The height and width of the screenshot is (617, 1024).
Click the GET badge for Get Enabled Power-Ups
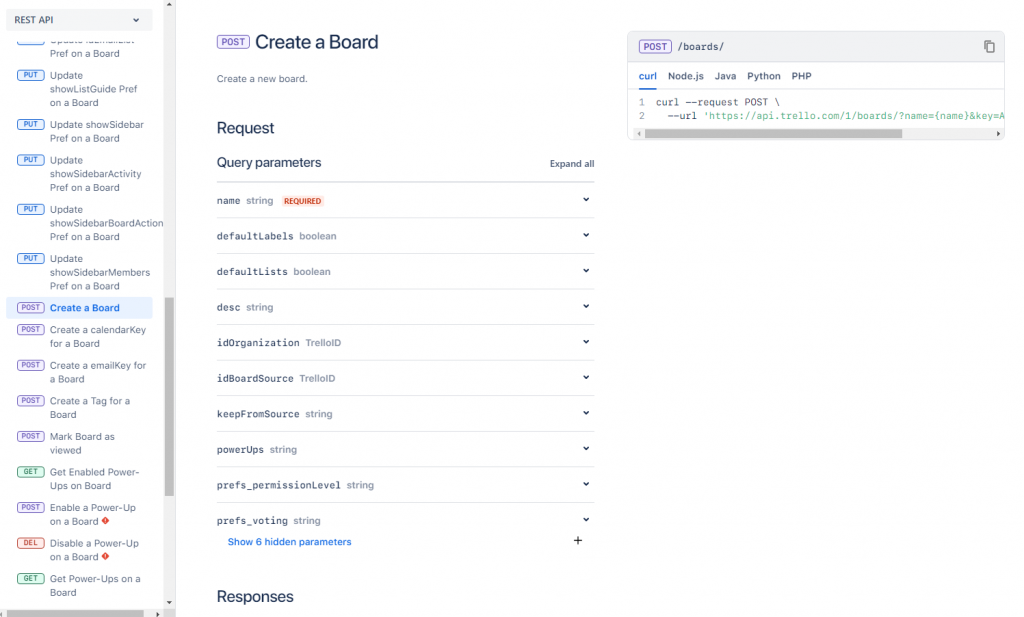[31, 472]
